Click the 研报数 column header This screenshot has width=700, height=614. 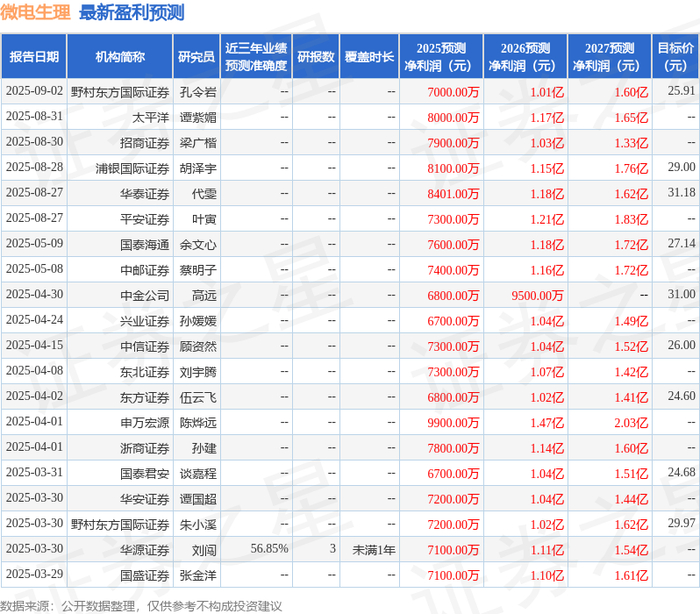point(316,57)
